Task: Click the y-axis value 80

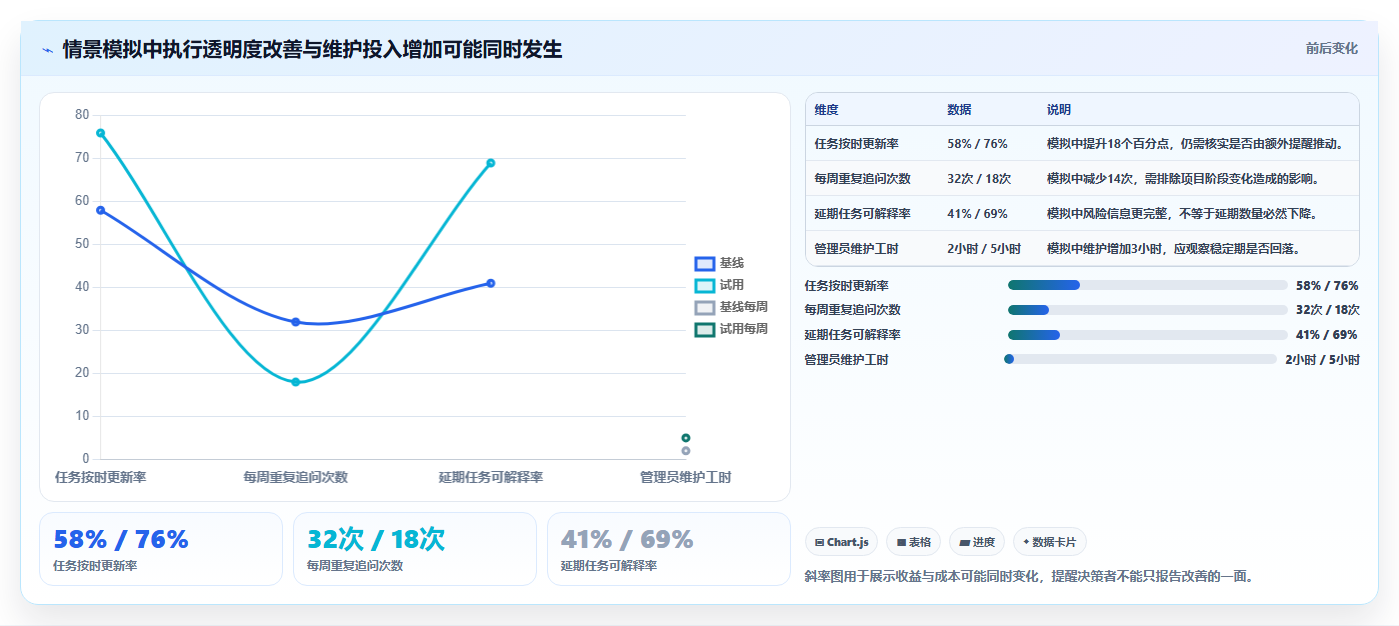Action: tap(82, 115)
